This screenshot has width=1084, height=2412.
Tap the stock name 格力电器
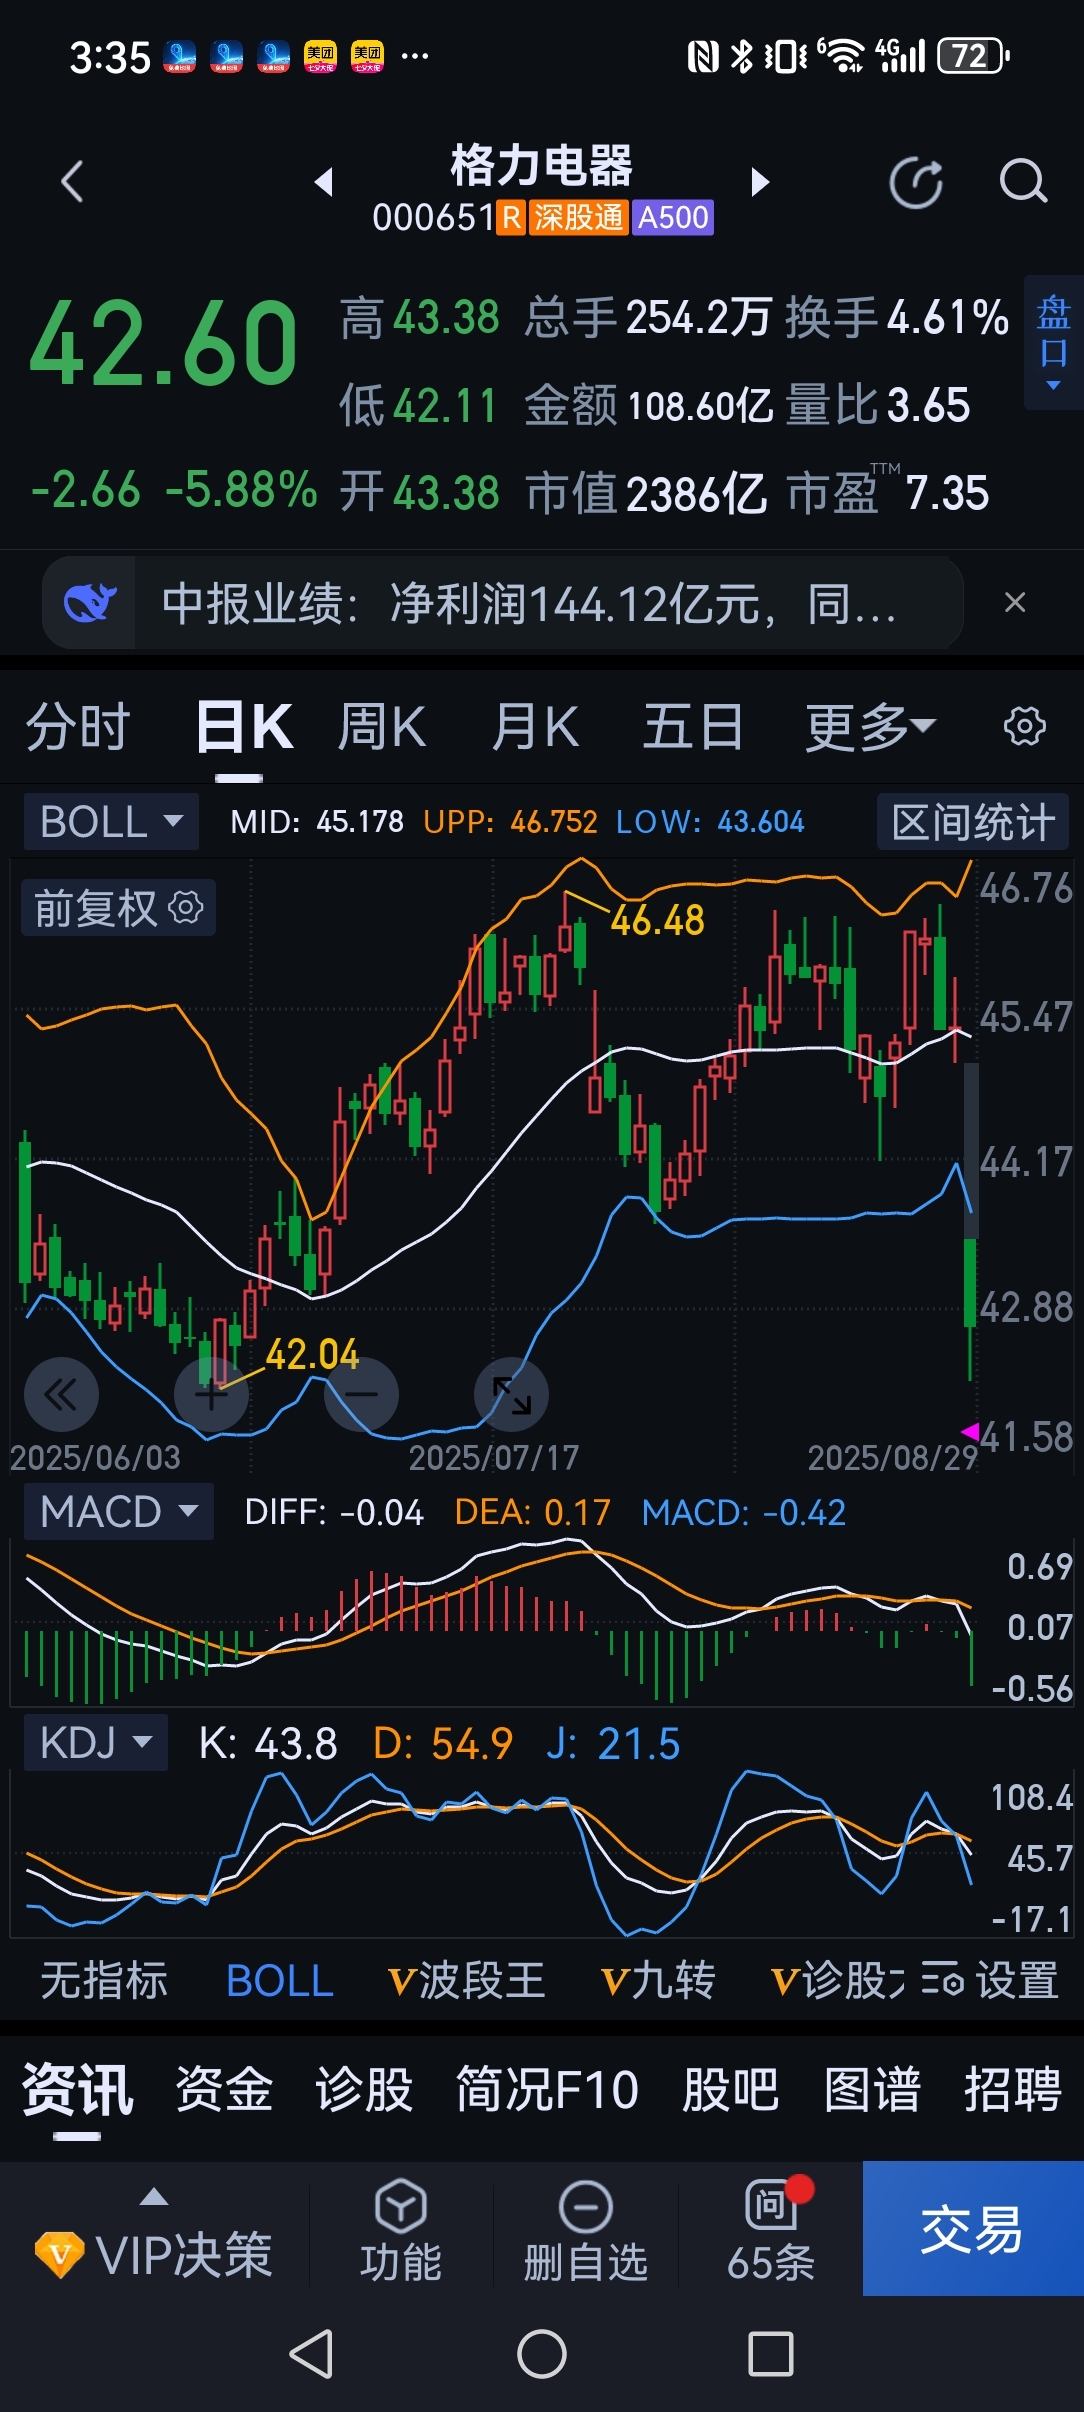point(541,165)
